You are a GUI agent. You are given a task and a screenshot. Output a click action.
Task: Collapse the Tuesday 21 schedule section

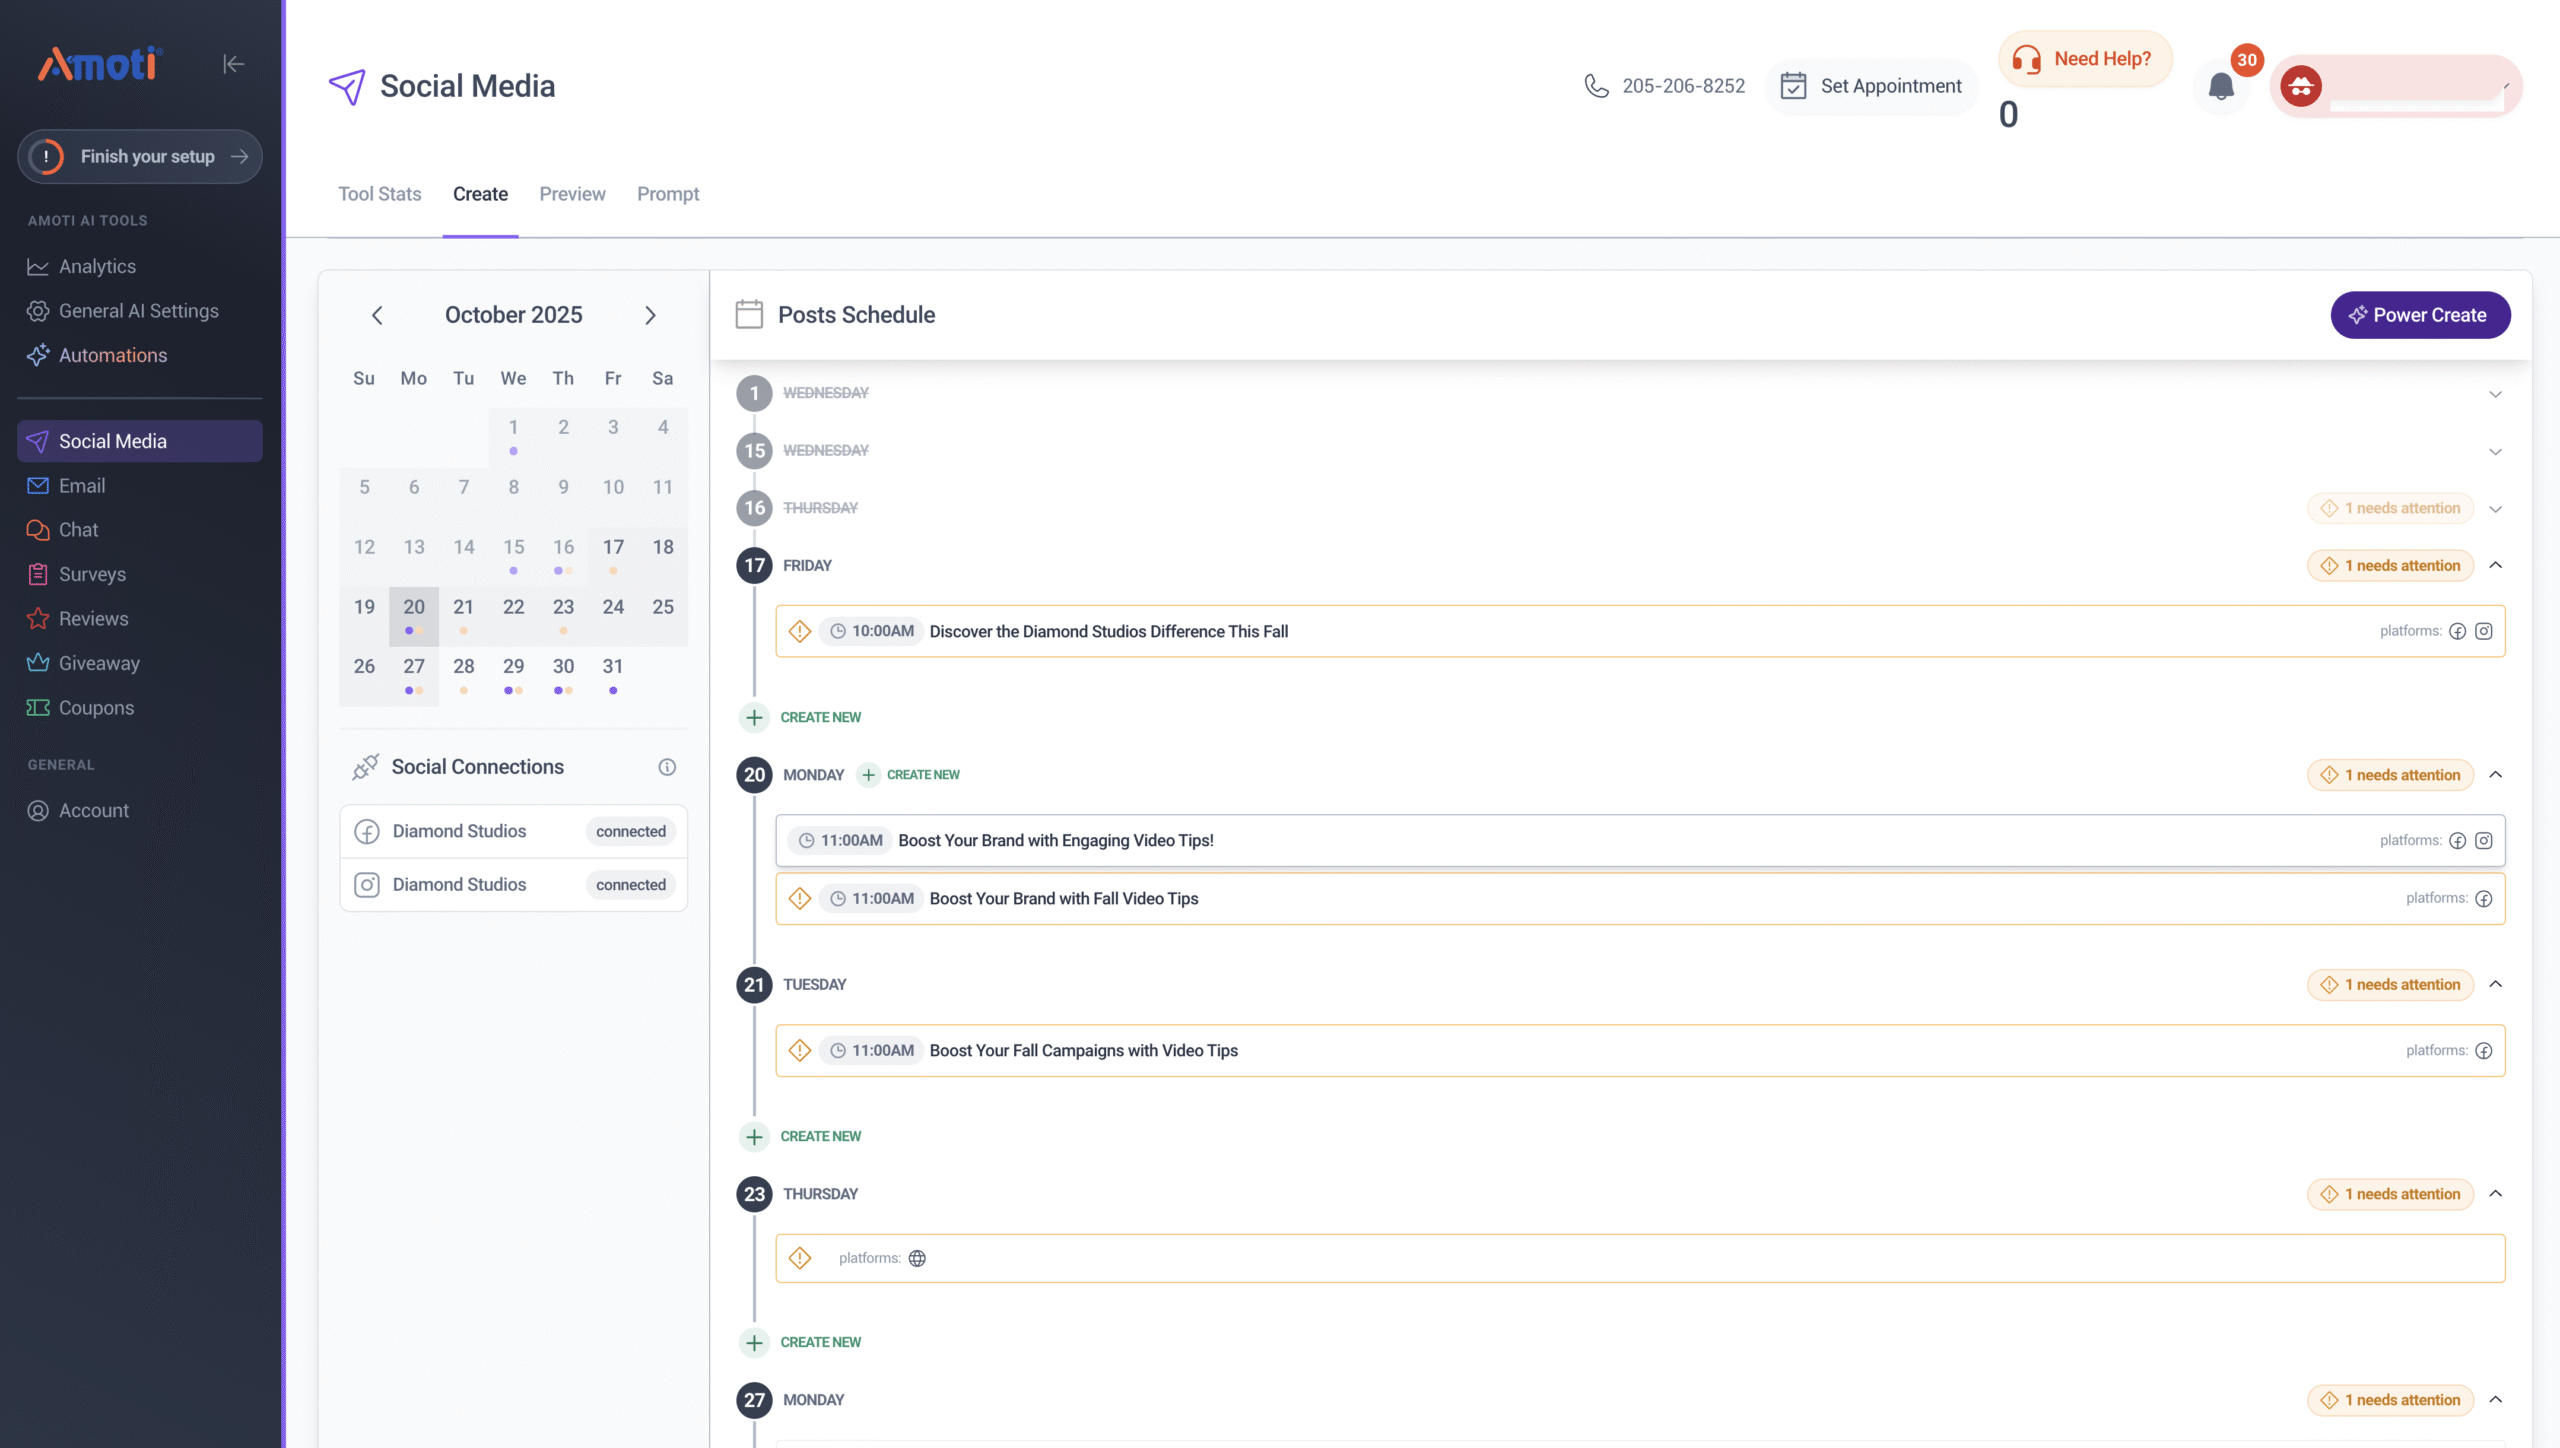pyautogui.click(x=2495, y=984)
